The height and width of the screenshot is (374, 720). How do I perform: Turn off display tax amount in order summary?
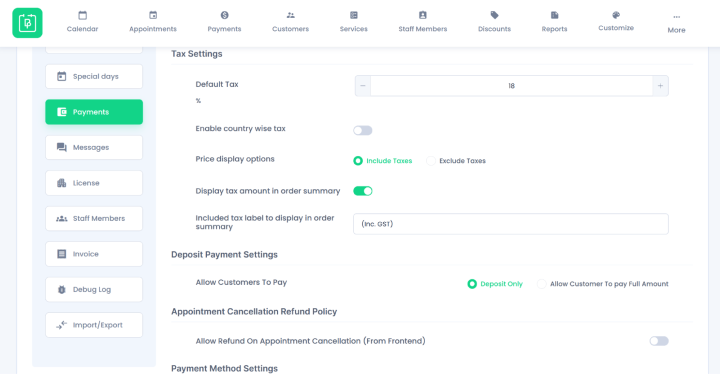(363, 191)
